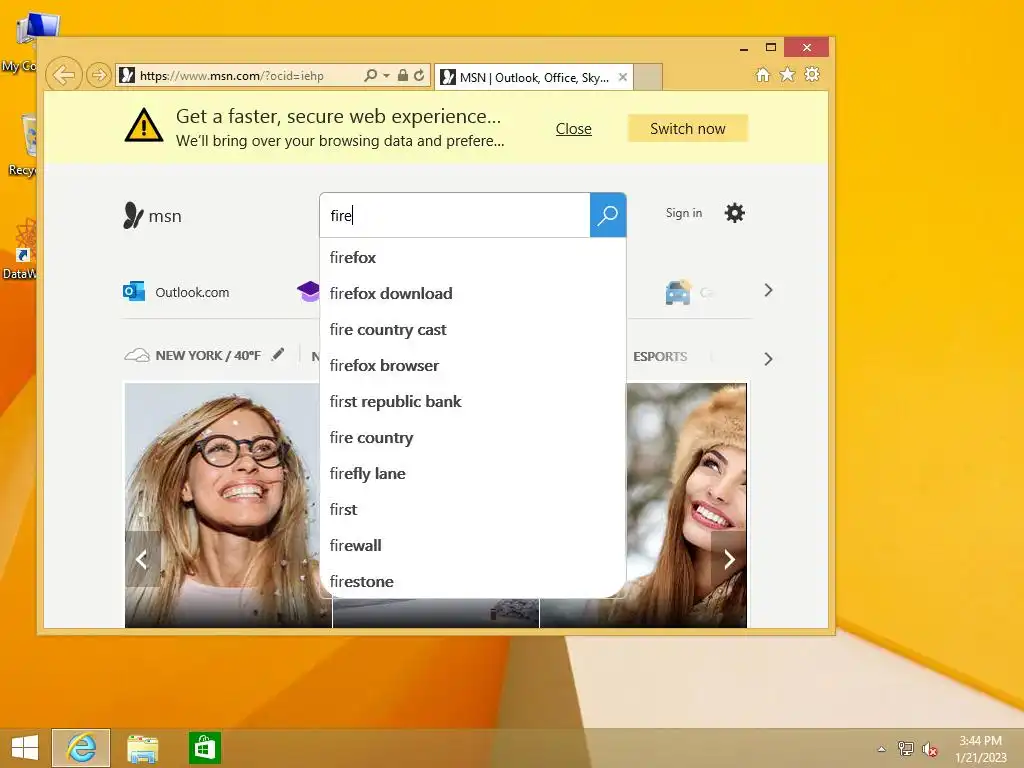Show next carousel slide
The image size is (1024, 768).
coord(729,559)
